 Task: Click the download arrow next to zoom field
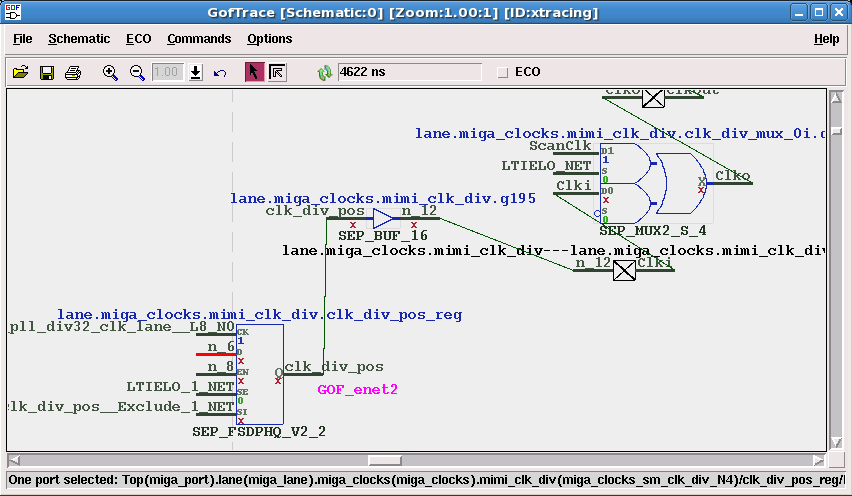196,72
